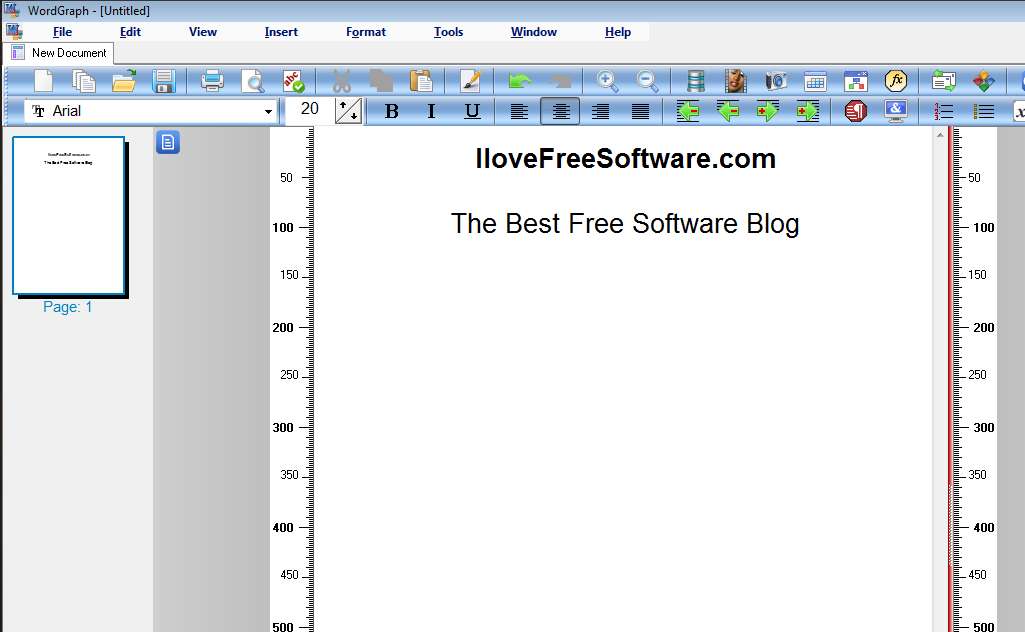1025x632 pixels.
Task: Open print preview magnifier page icon
Action: tap(252, 81)
